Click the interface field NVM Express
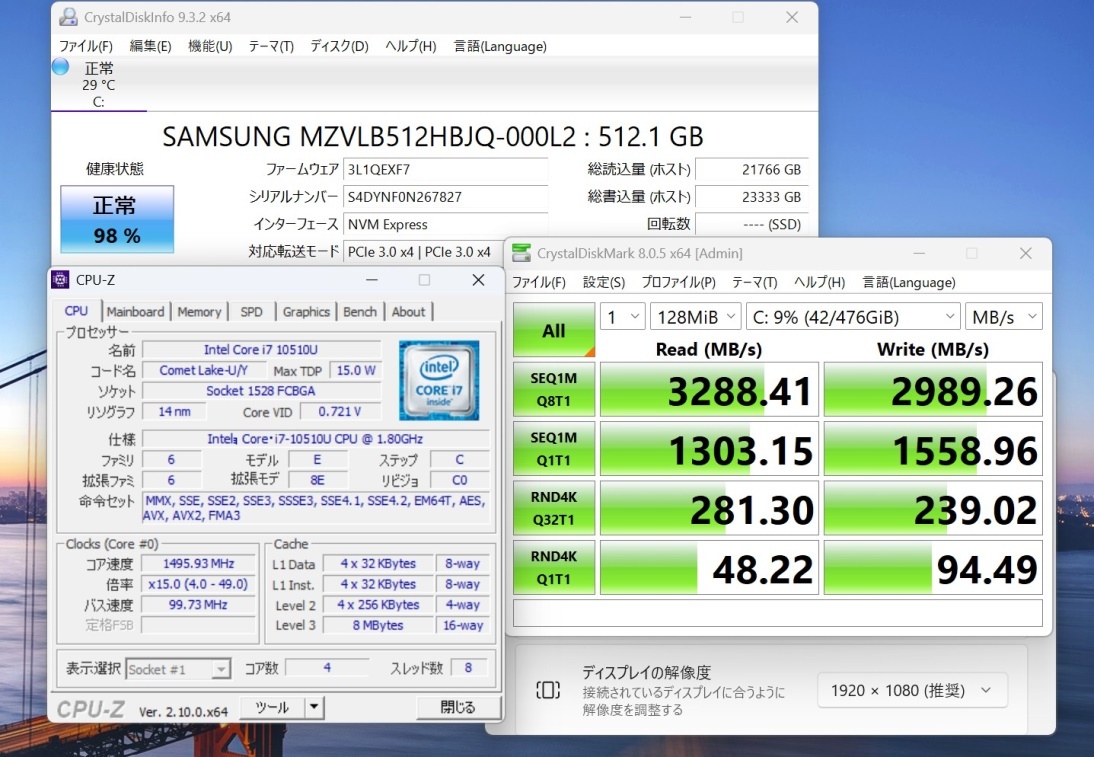Screen dimensions: 1094x757 click(x=445, y=224)
